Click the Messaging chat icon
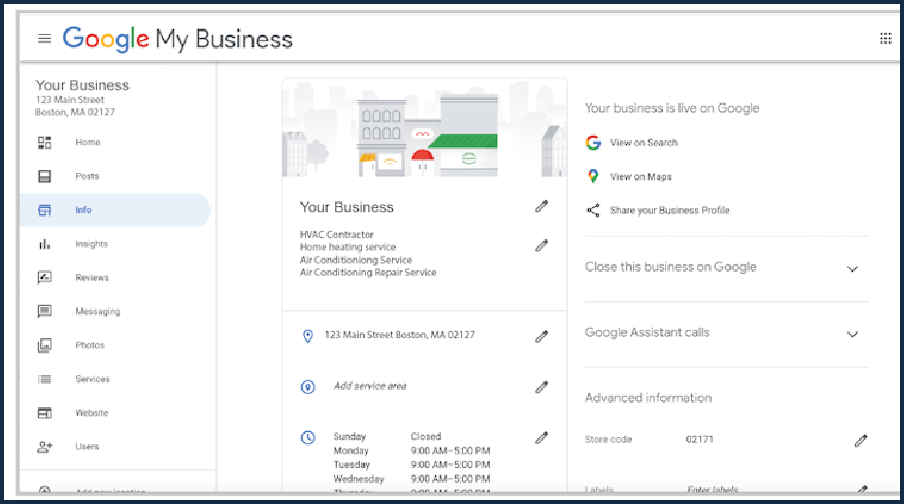Viewport: 904px width, 504px height. pos(44,311)
